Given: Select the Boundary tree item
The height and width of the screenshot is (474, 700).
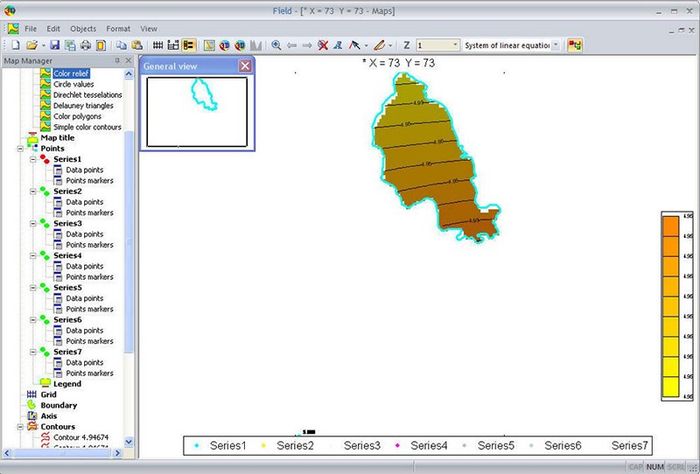Looking at the screenshot, I should (58, 405).
